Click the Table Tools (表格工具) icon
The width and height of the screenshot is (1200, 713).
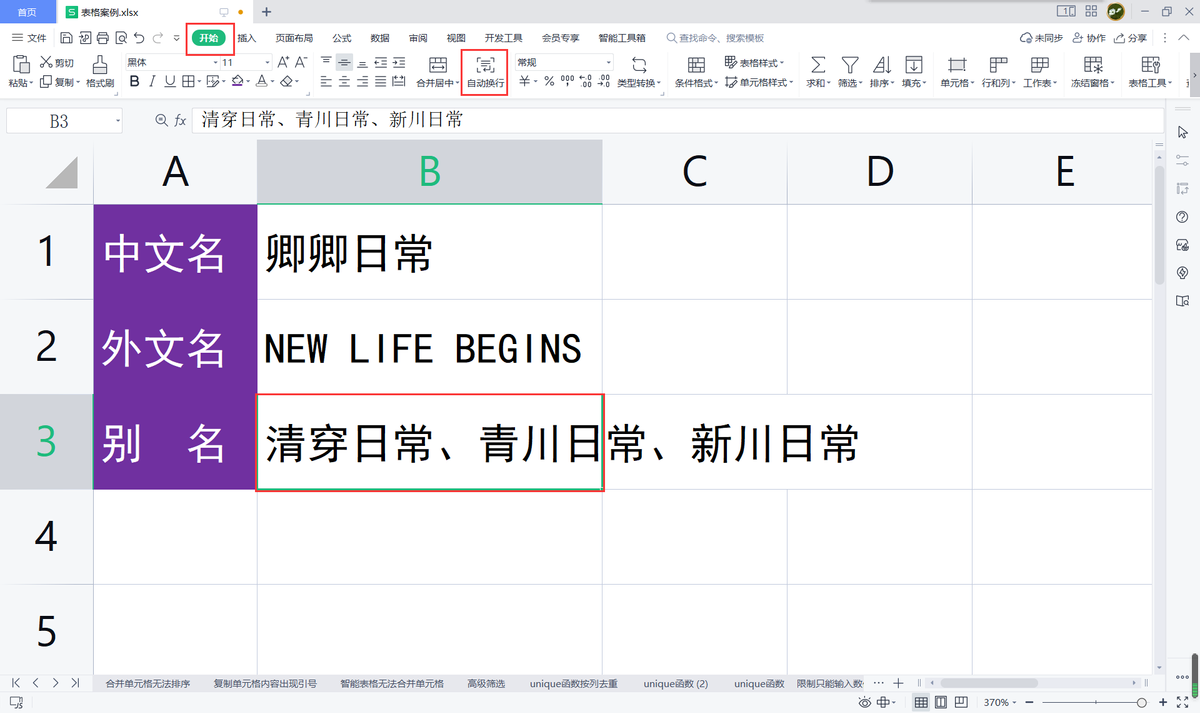click(x=1150, y=64)
